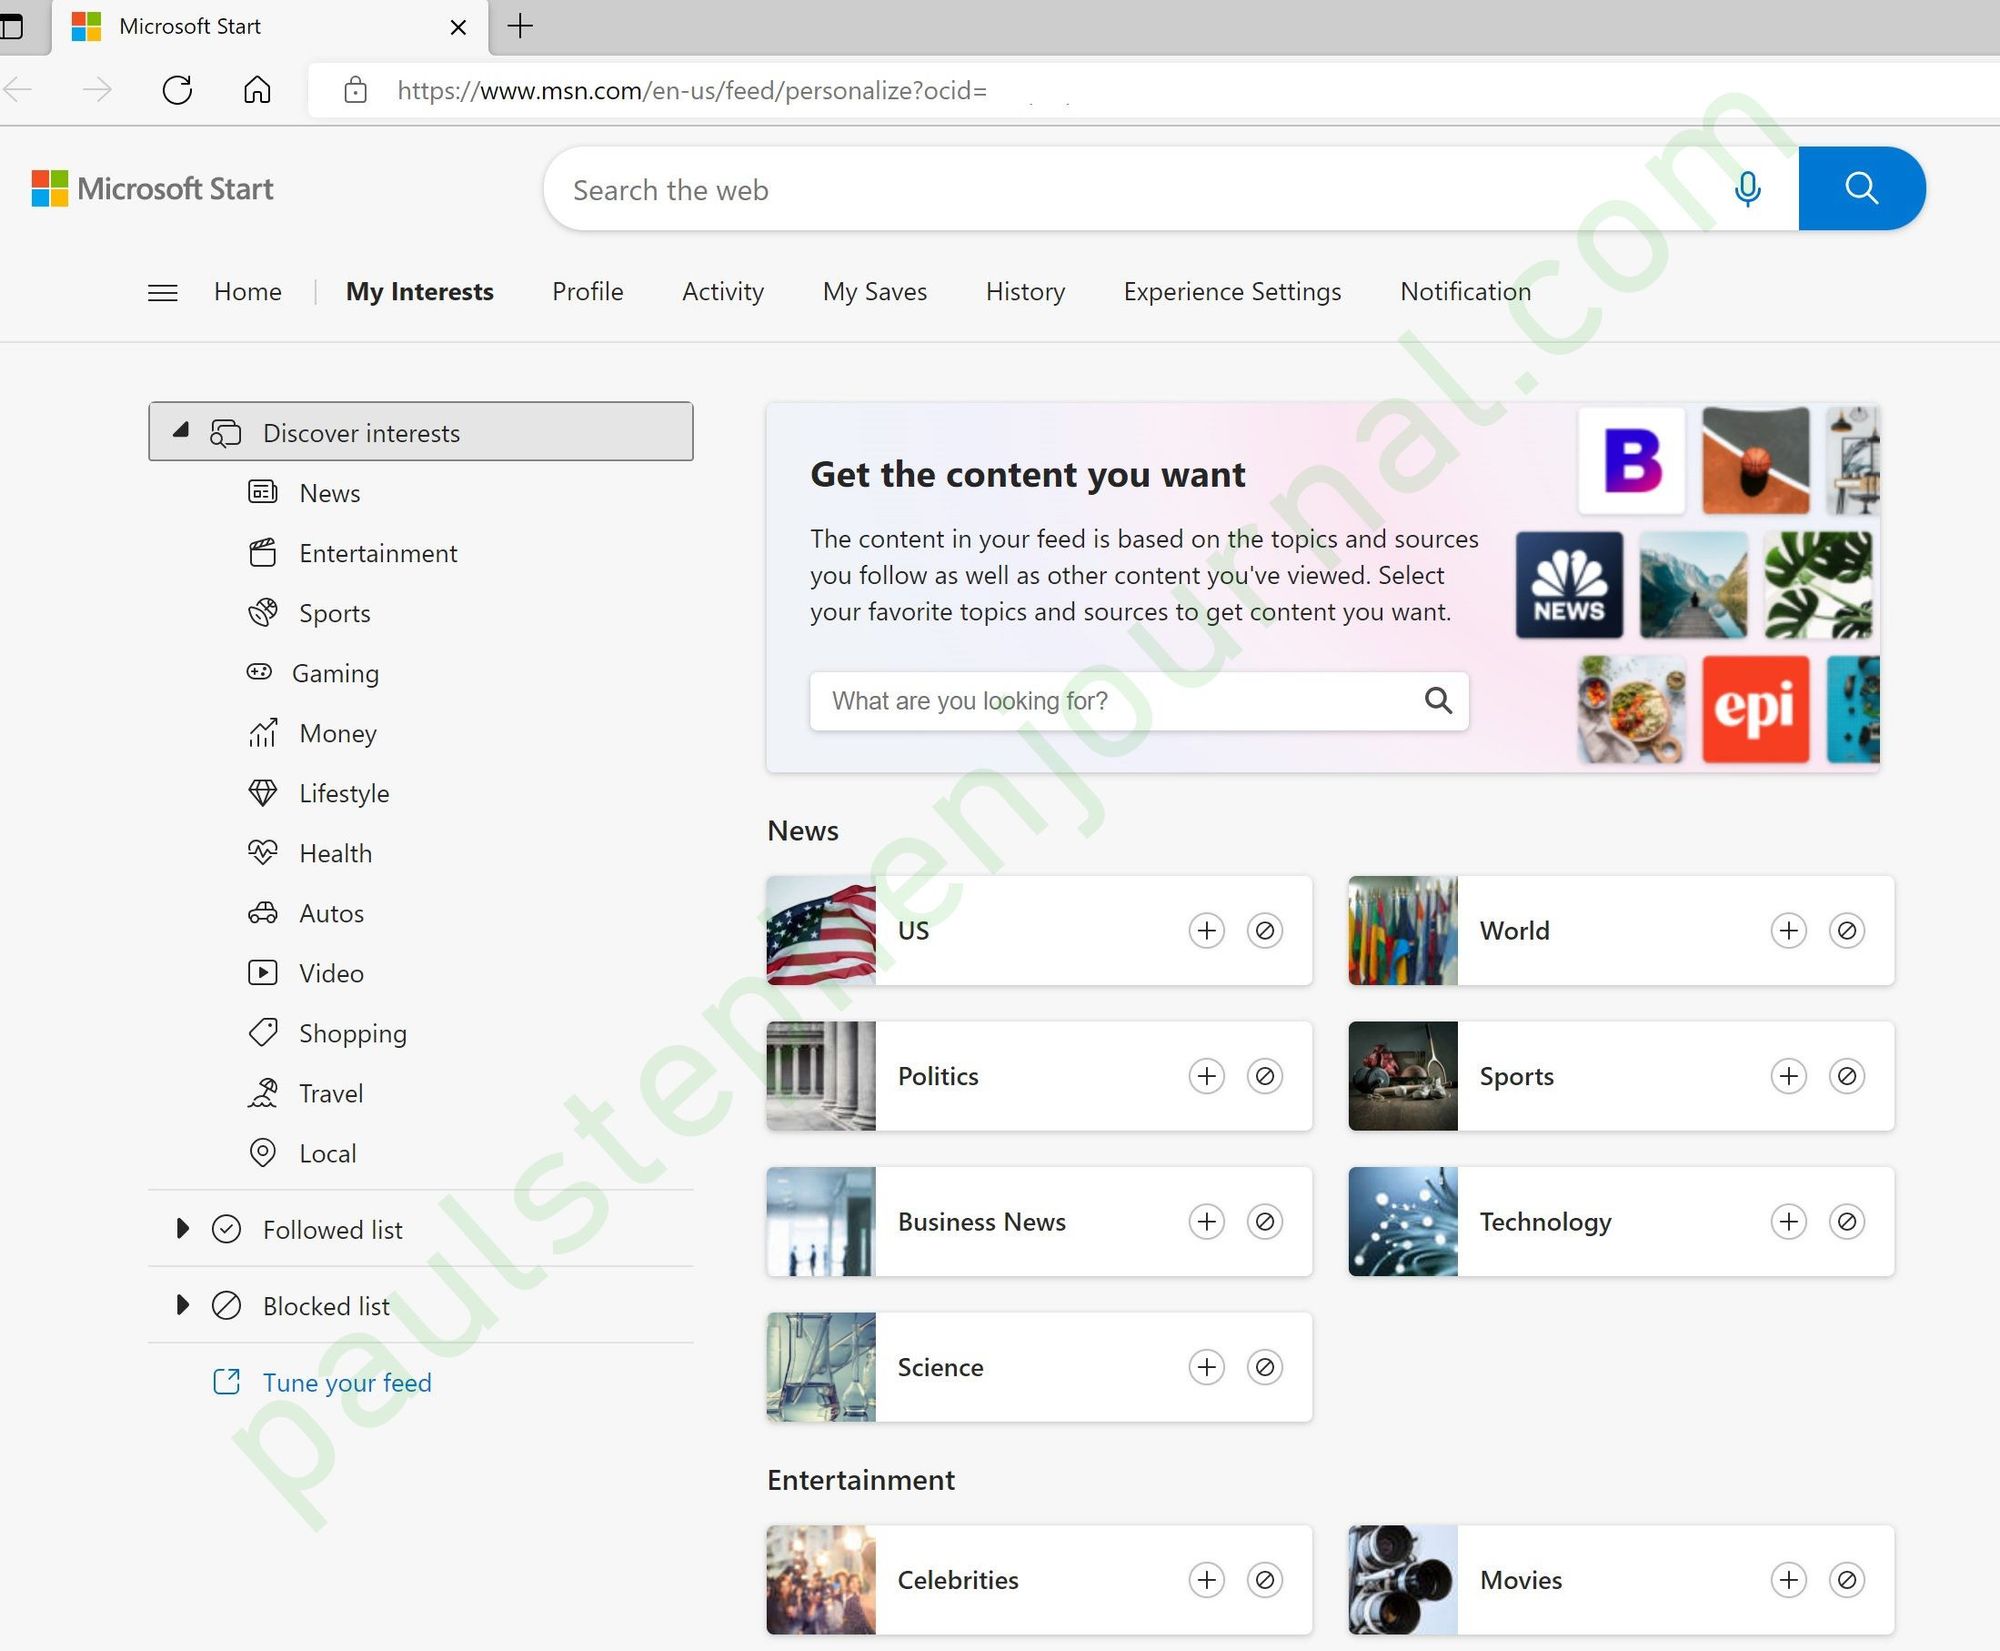Expand the Blocked list

[182, 1305]
